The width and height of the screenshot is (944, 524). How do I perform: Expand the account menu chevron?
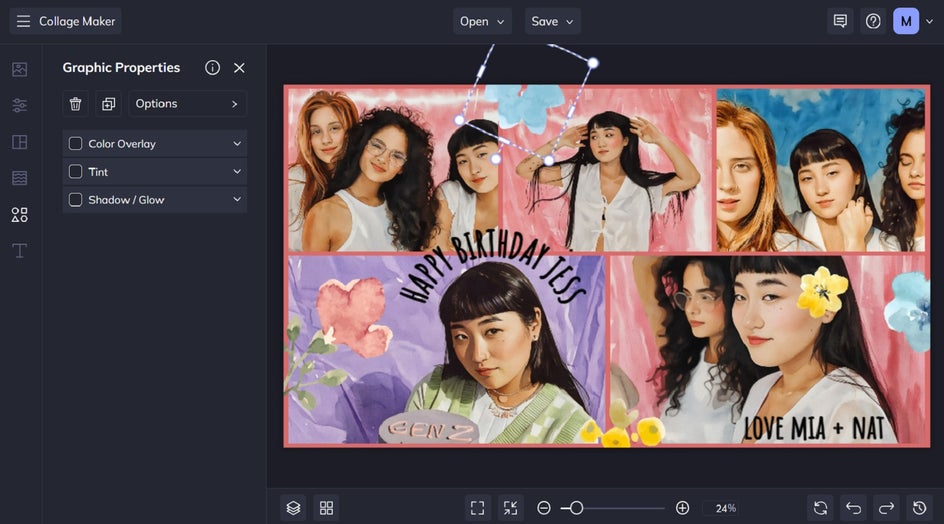(x=930, y=21)
